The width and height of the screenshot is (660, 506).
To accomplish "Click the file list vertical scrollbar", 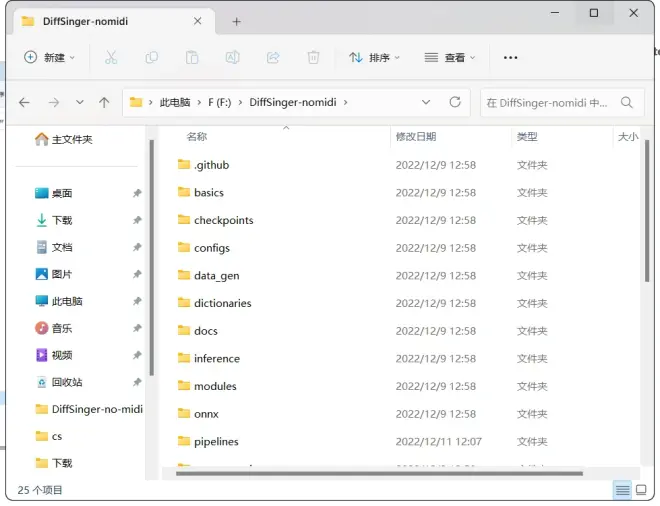I will pyautogui.click(x=647, y=211).
